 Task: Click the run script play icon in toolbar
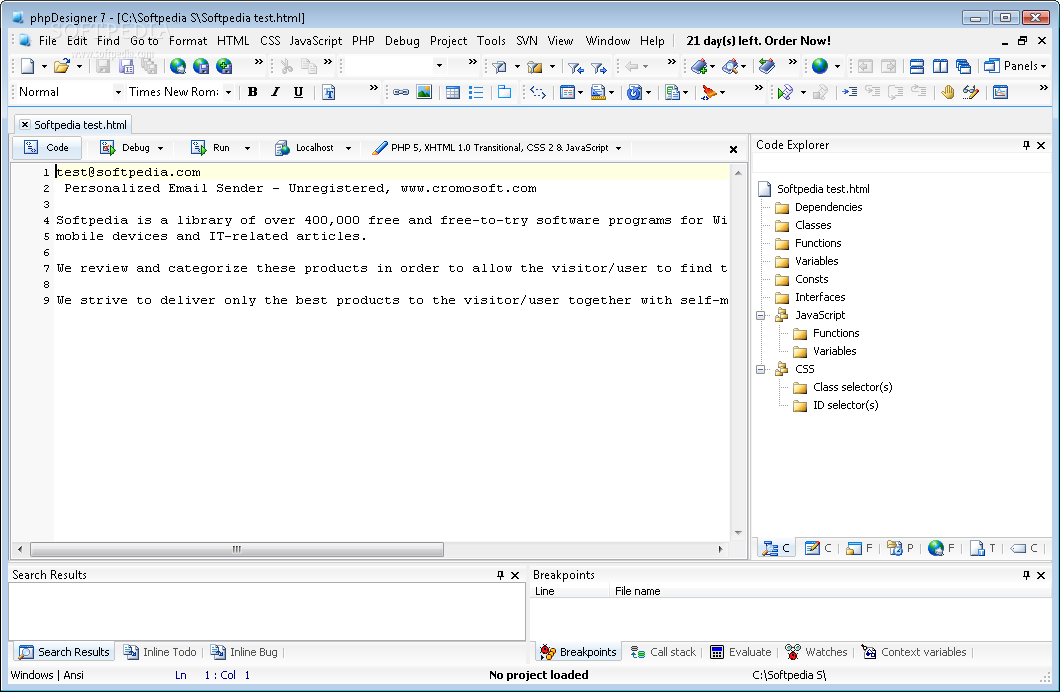pyautogui.click(x=784, y=92)
